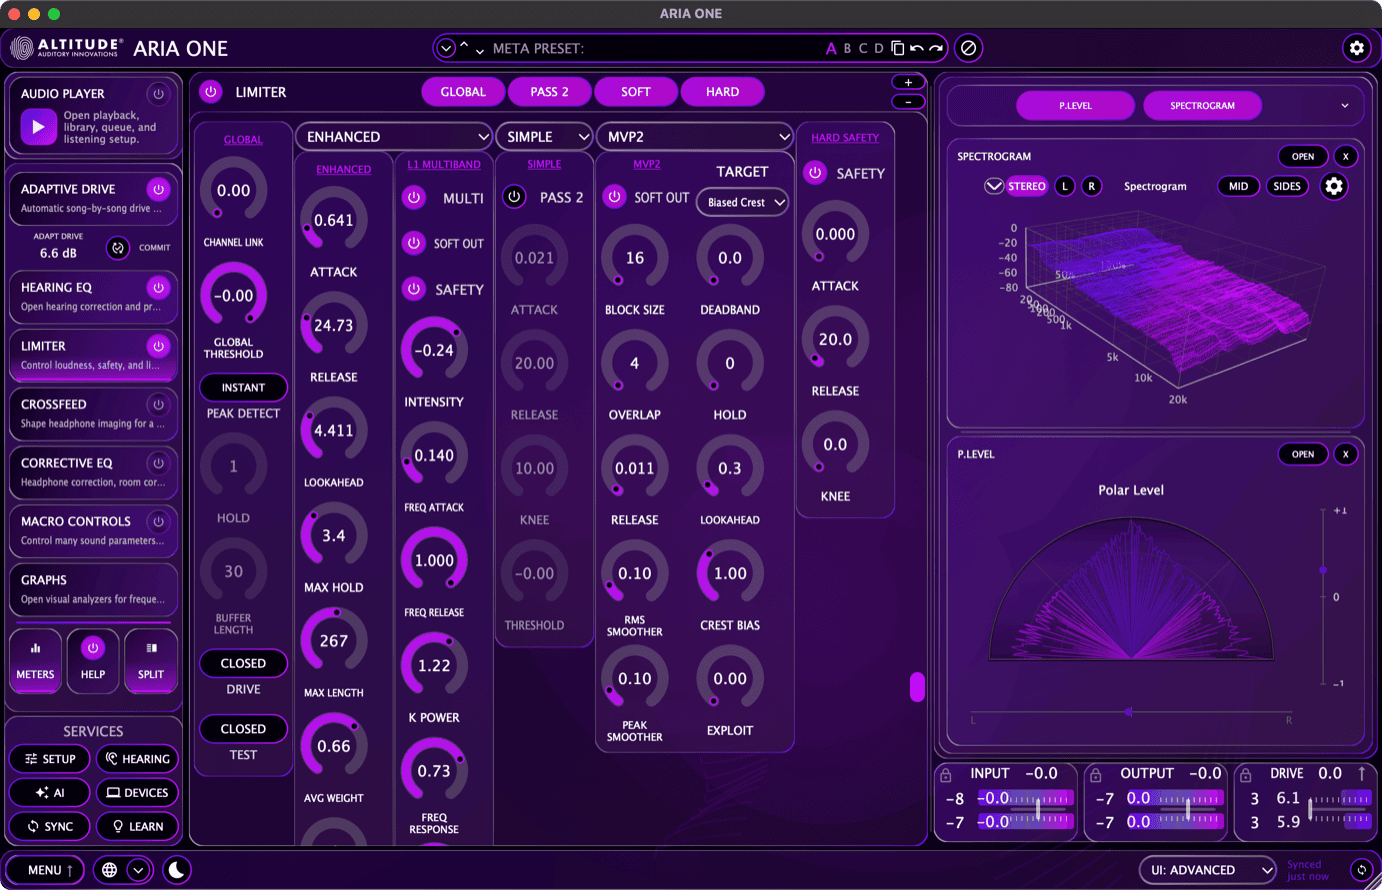The width and height of the screenshot is (1382, 890).
Task: Click the COMMIT button
Action: click(x=154, y=248)
